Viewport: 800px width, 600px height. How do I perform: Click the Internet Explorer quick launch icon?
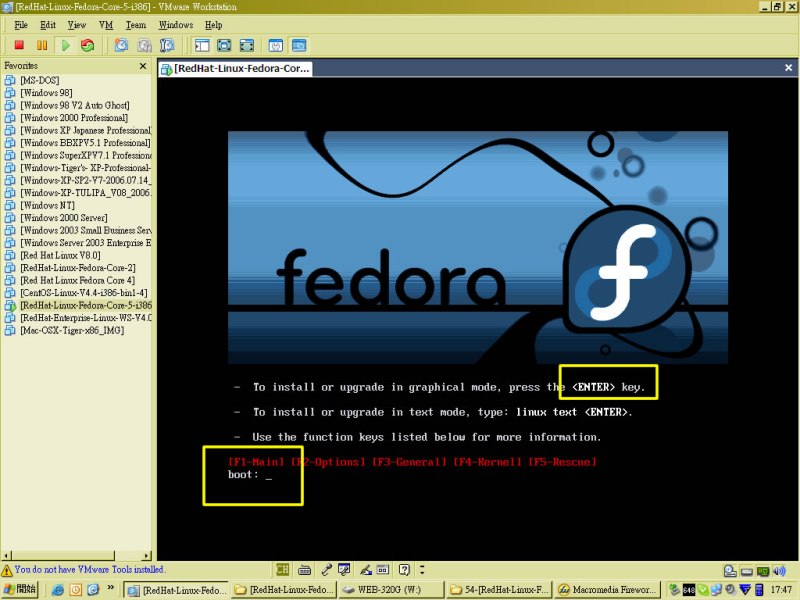tap(58, 590)
